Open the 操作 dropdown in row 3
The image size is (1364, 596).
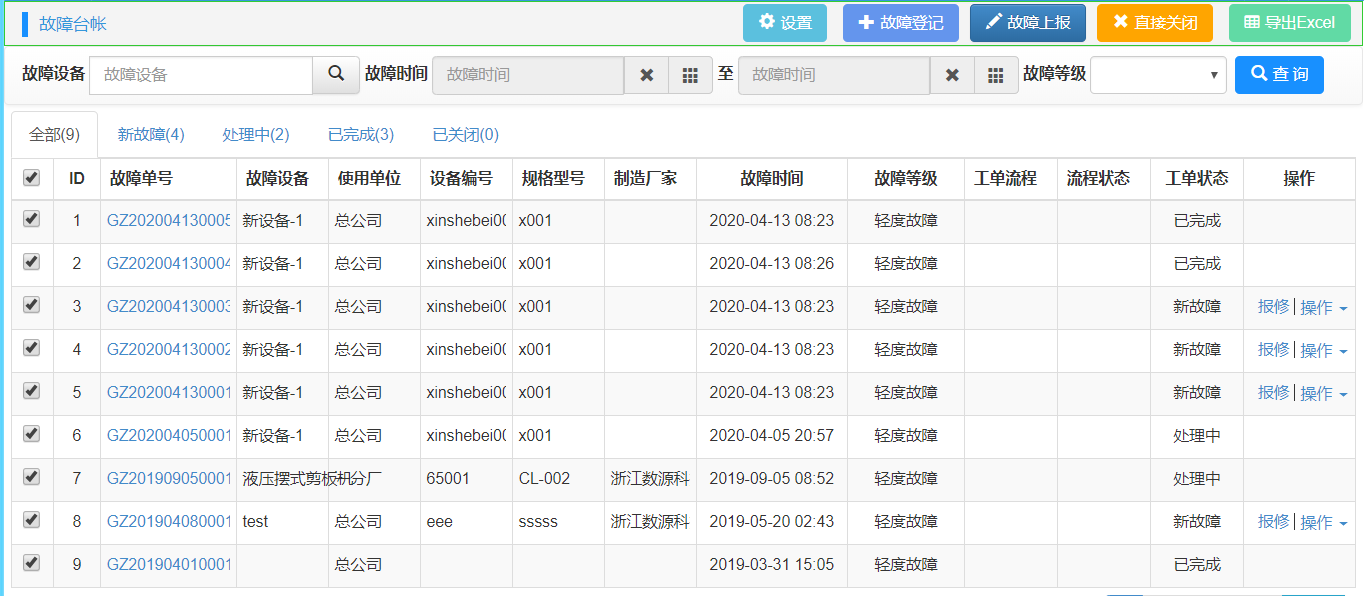coord(1323,308)
